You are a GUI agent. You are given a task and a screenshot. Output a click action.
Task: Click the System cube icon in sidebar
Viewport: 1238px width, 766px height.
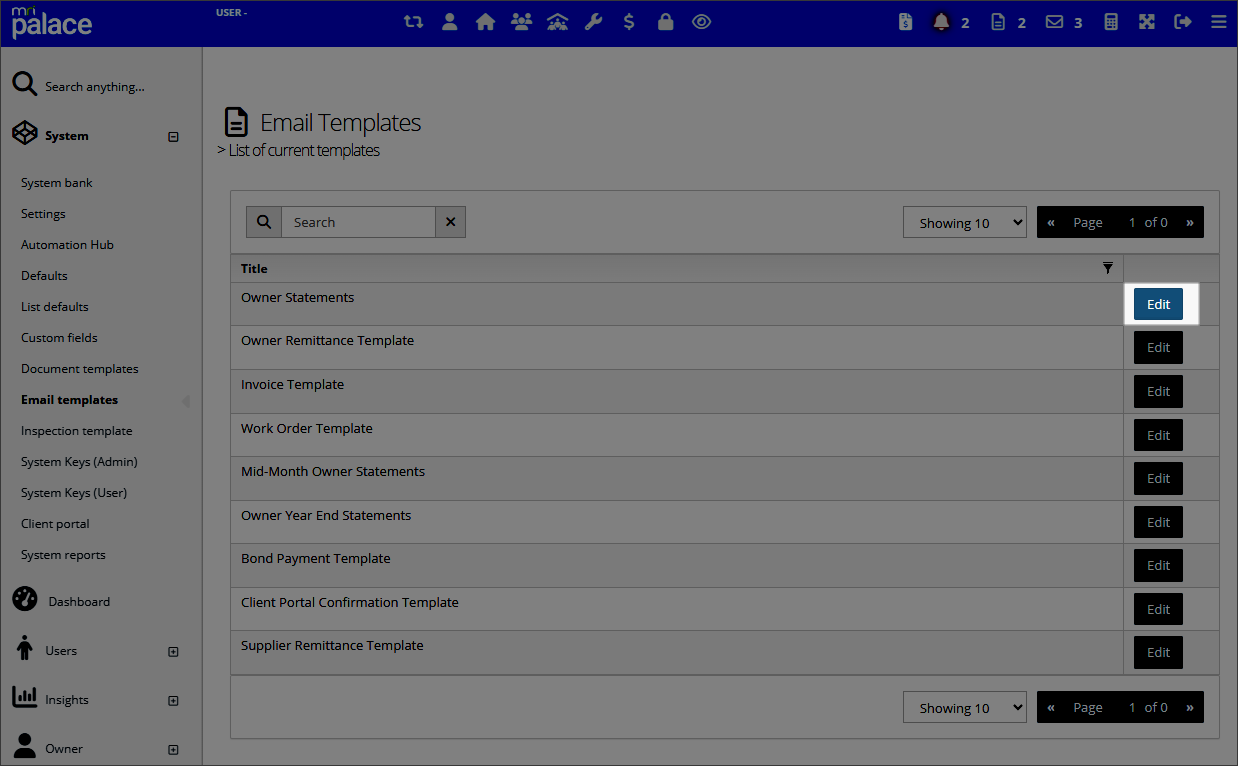point(25,135)
